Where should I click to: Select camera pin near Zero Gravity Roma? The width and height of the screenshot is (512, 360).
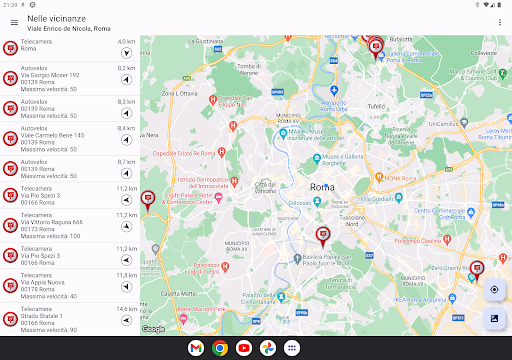pos(477,271)
